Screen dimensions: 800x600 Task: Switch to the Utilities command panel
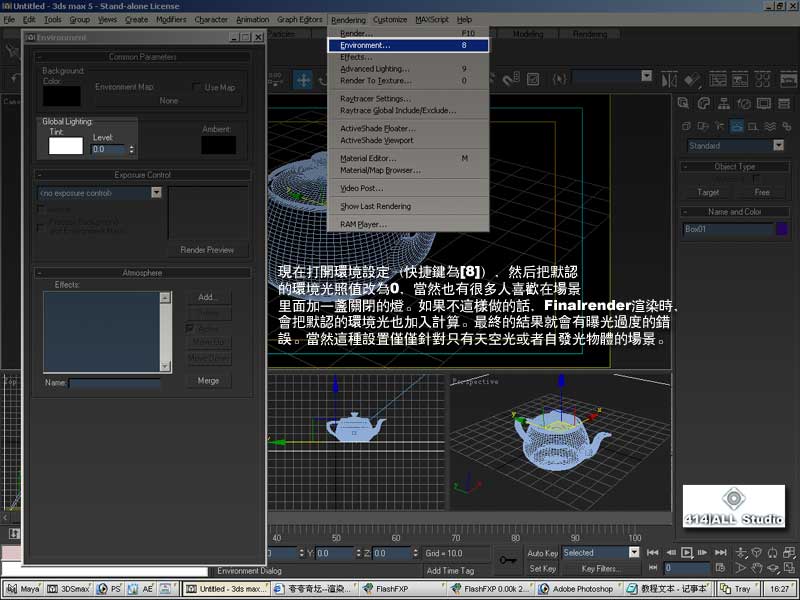(784, 104)
